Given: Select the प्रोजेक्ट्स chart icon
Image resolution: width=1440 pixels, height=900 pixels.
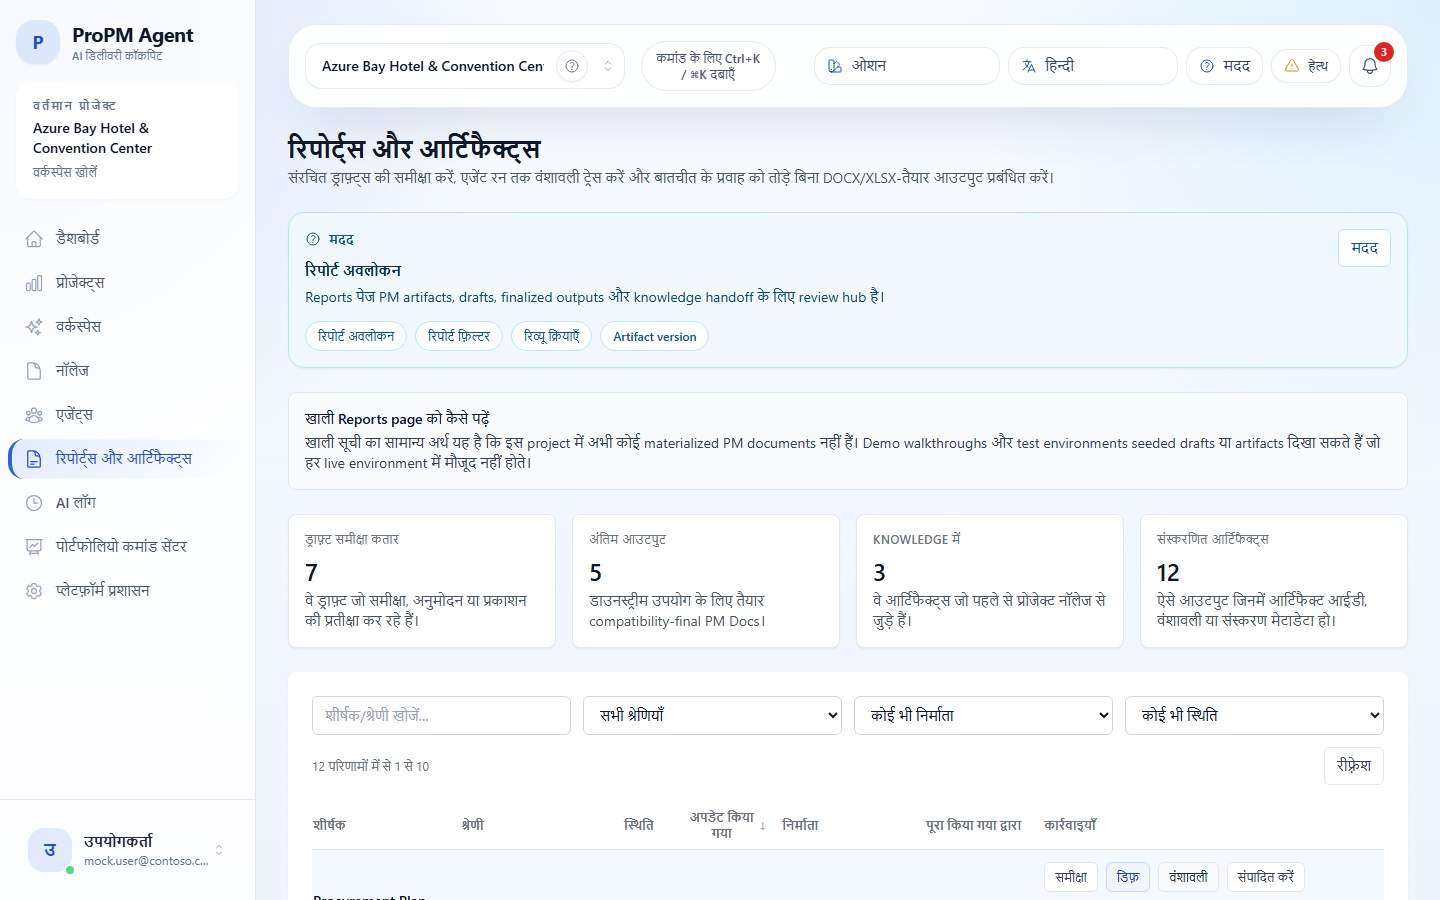Looking at the screenshot, I should pos(33,282).
